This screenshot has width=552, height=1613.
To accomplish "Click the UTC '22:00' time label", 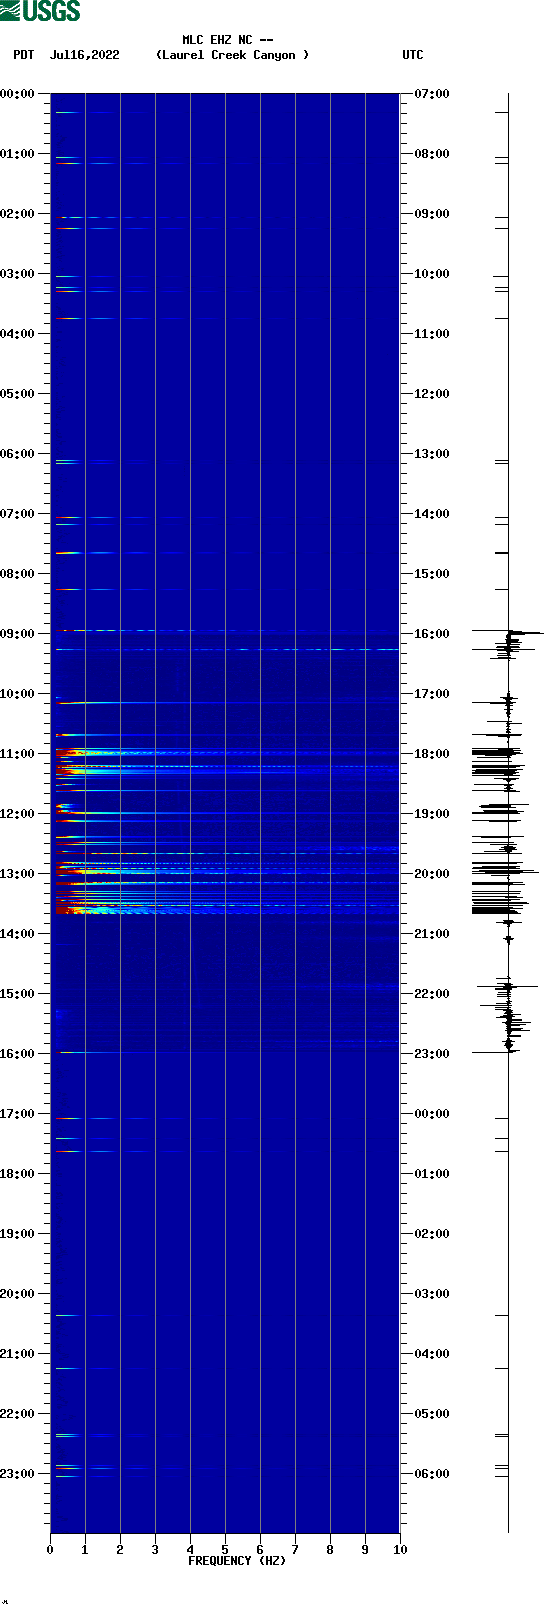I will (432, 994).
